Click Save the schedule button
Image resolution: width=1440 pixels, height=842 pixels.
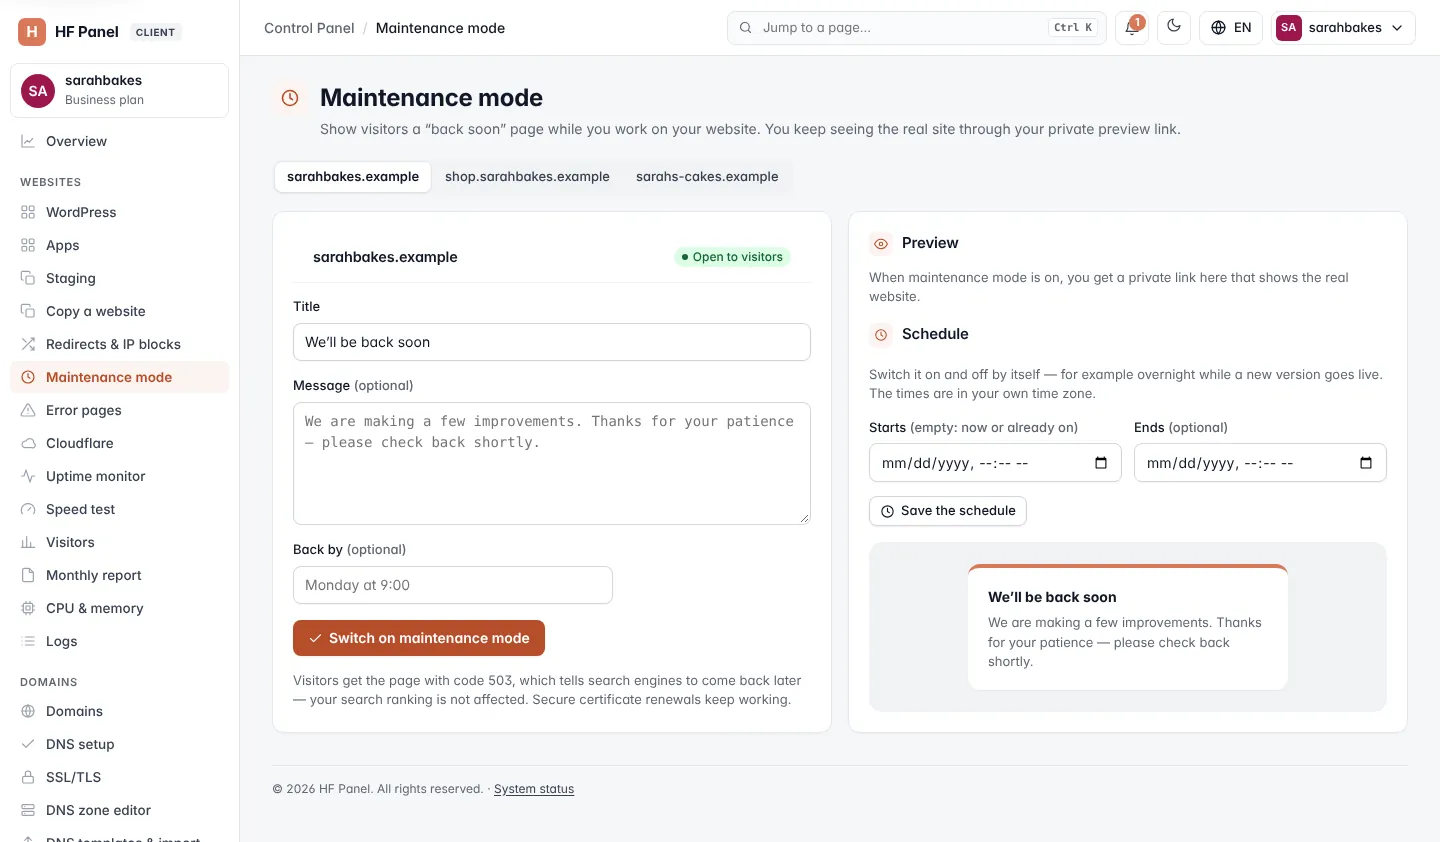click(948, 511)
